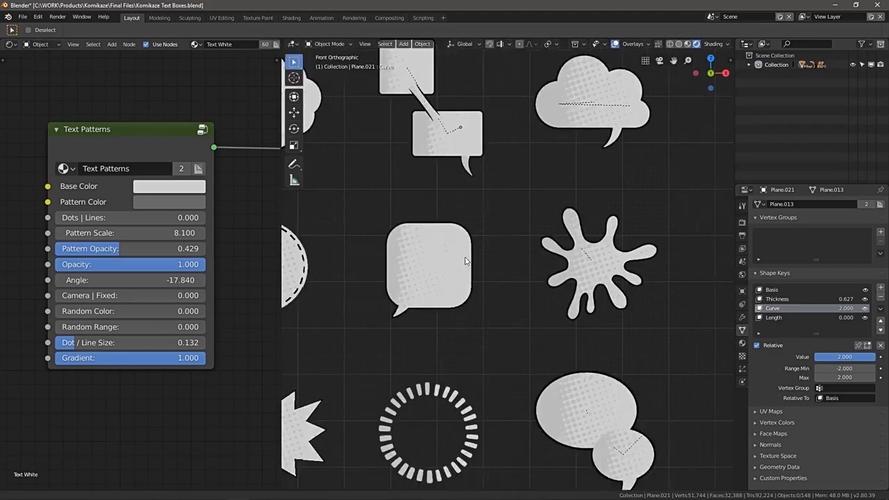The height and width of the screenshot is (500, 889).
Task: Collapse the Shape Keys panel
Action: 755,273
